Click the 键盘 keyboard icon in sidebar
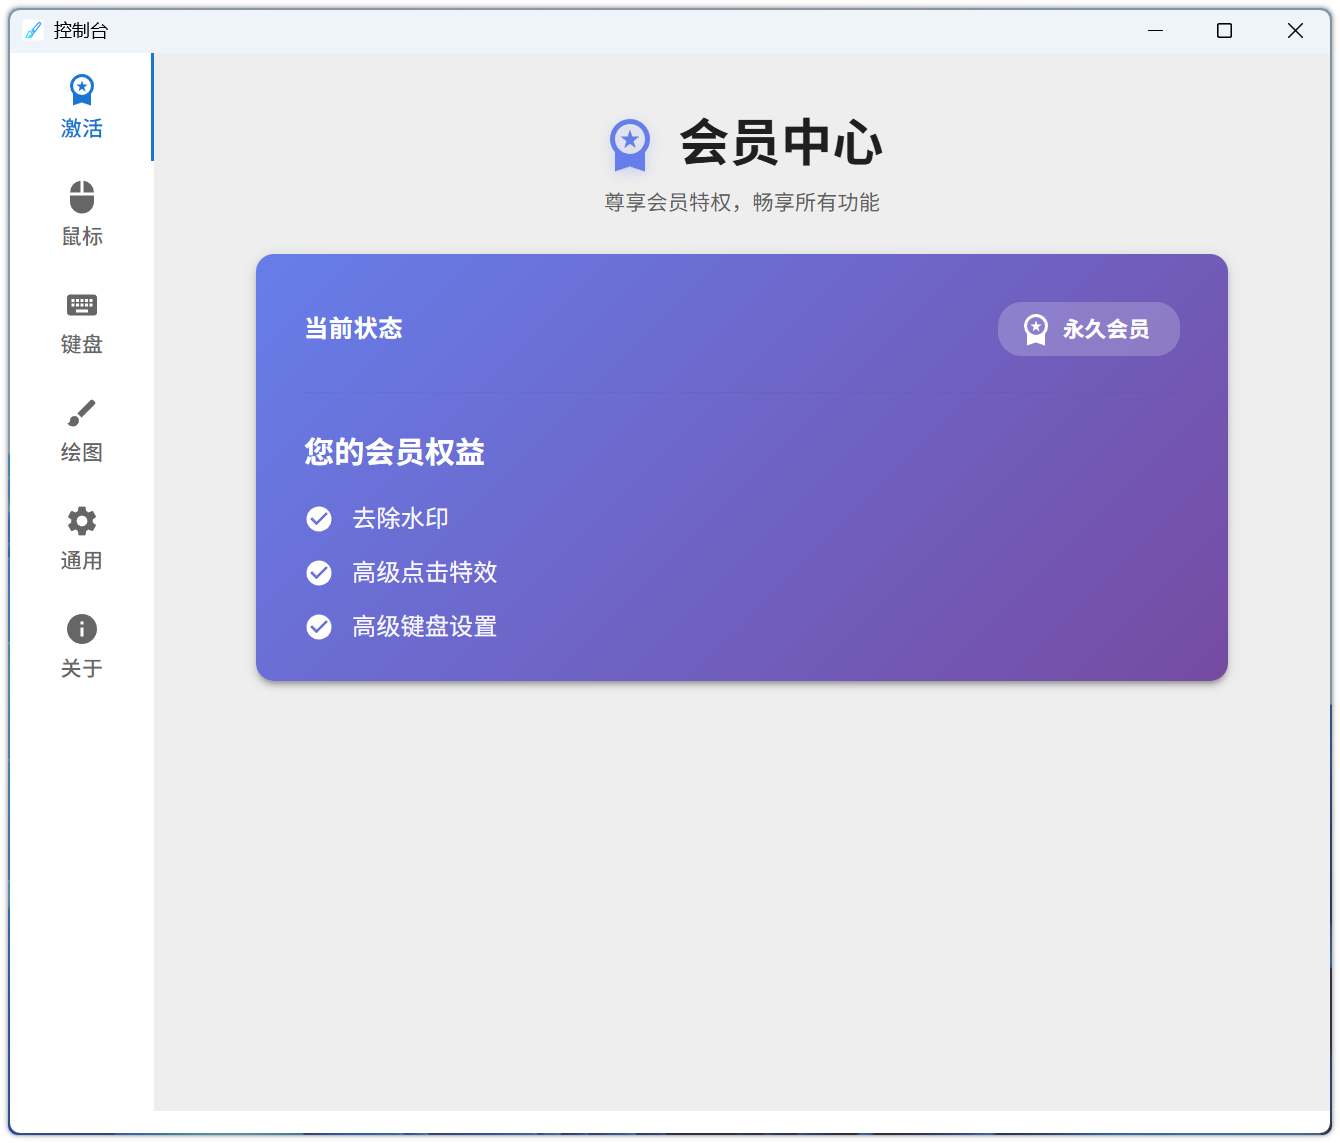The image size is (1340, 1143). point(81,305)
